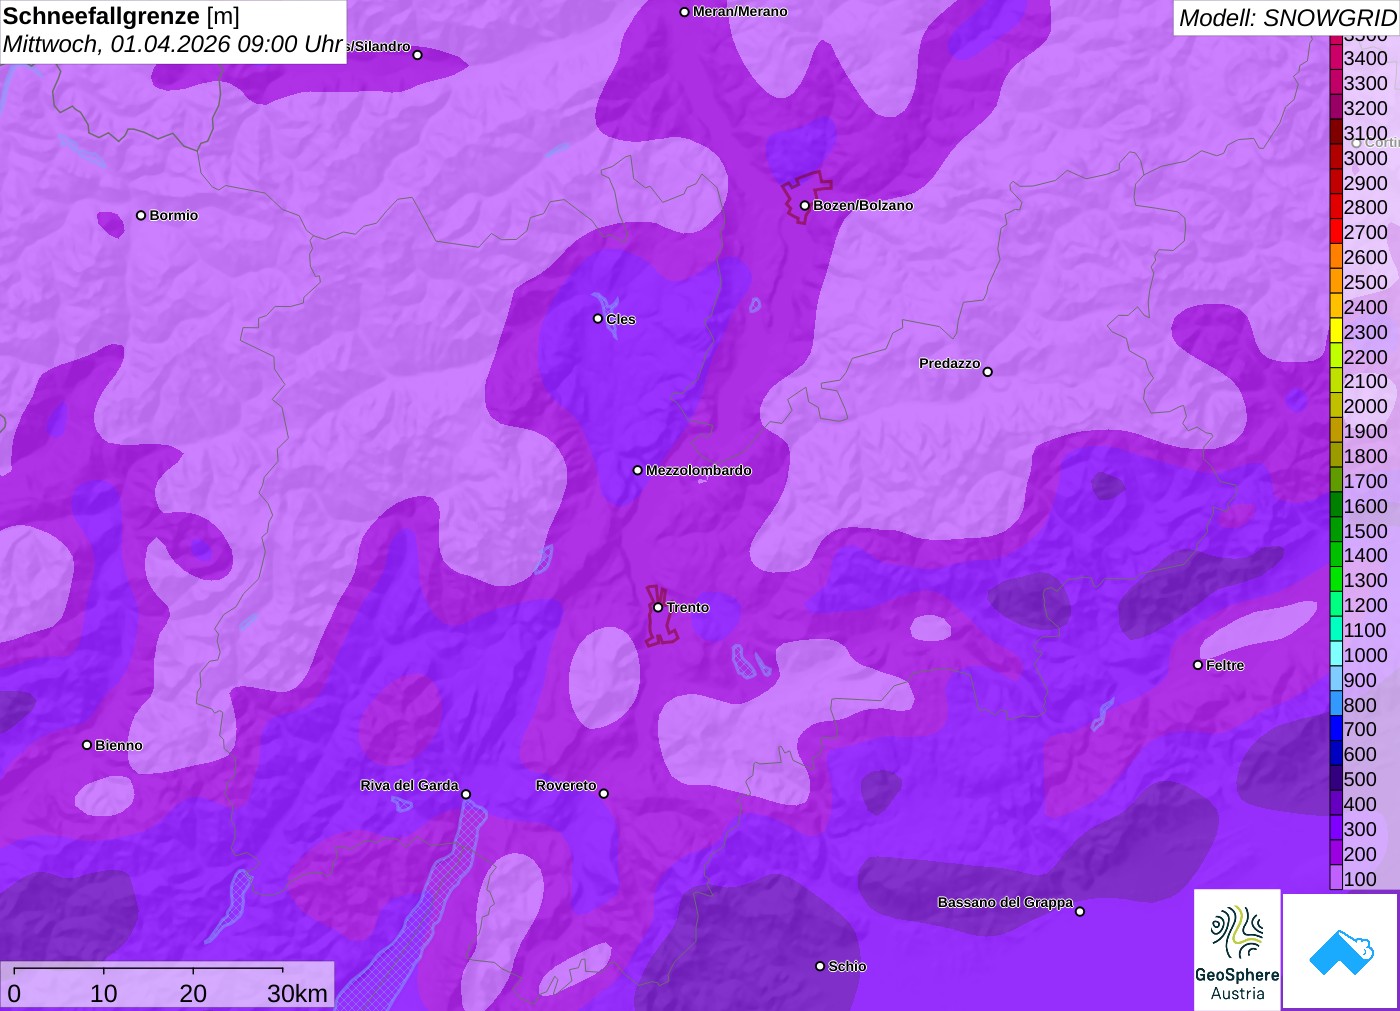Click the "Bozen/Bolzano" map label
This screenshot has width=1400, height=1011.
click(863, 205)
